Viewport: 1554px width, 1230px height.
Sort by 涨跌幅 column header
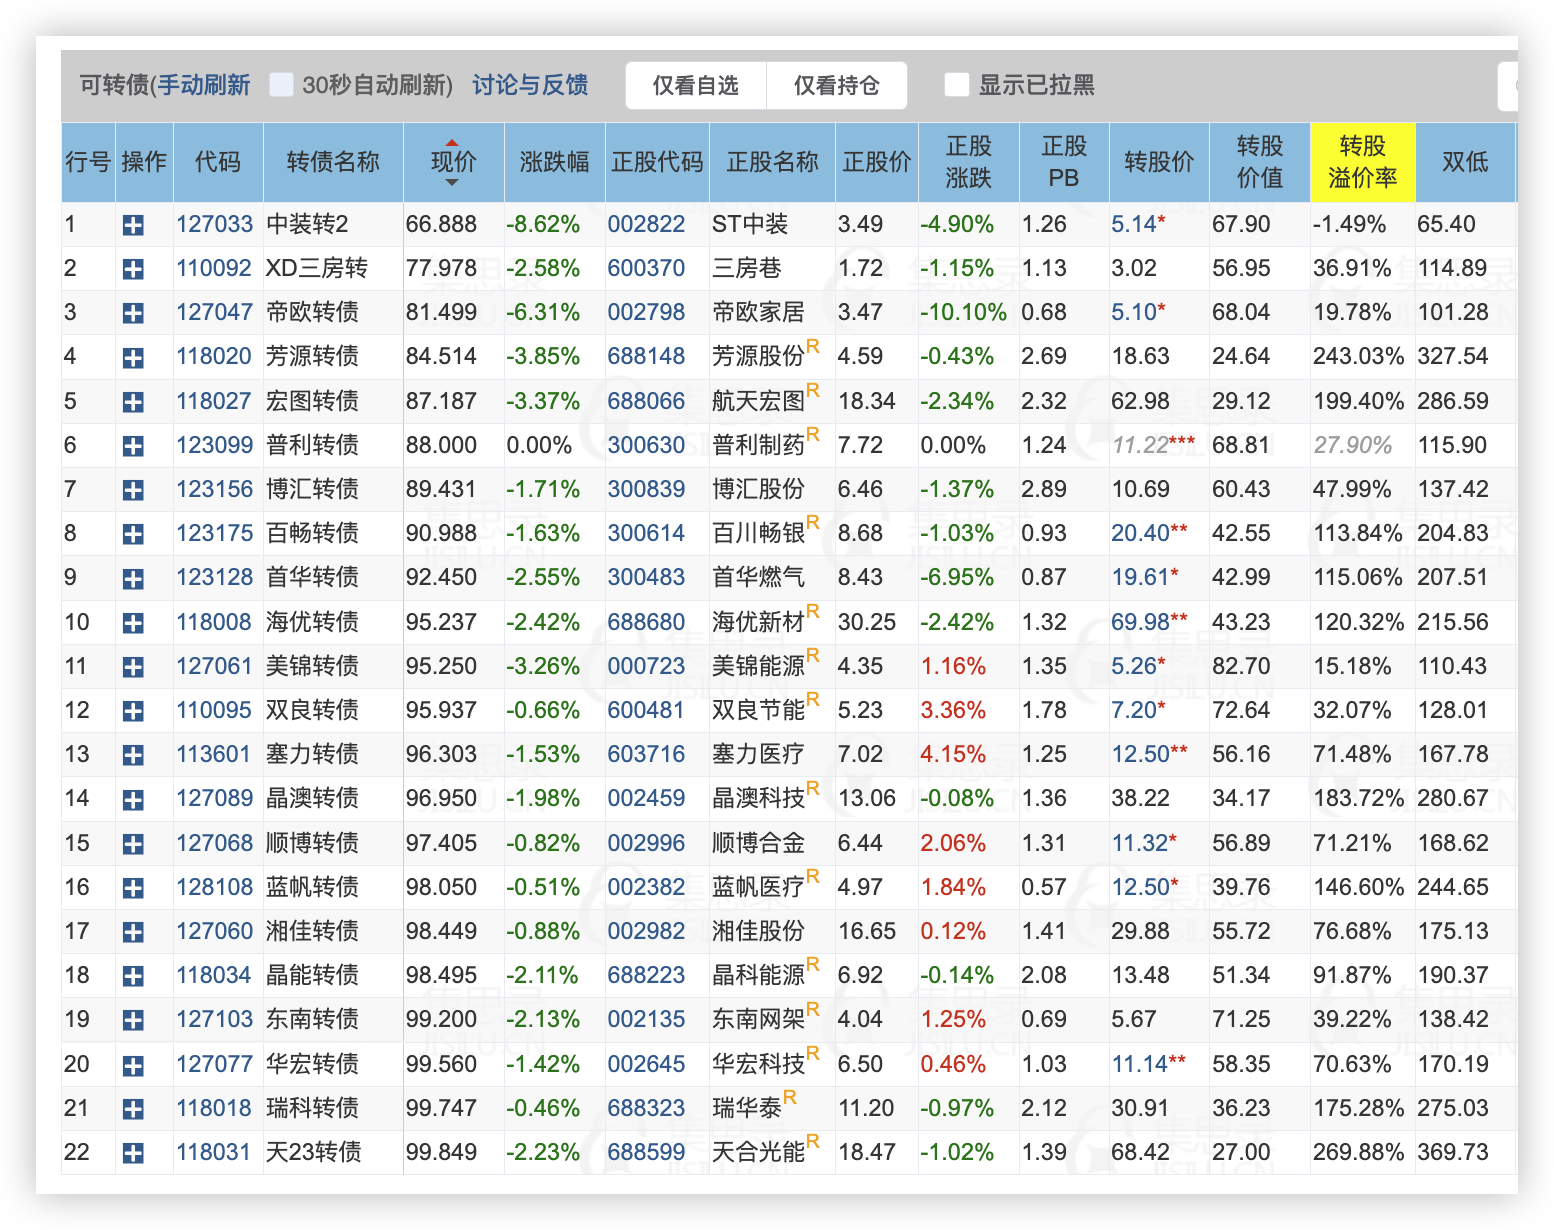tap(554, 162)
